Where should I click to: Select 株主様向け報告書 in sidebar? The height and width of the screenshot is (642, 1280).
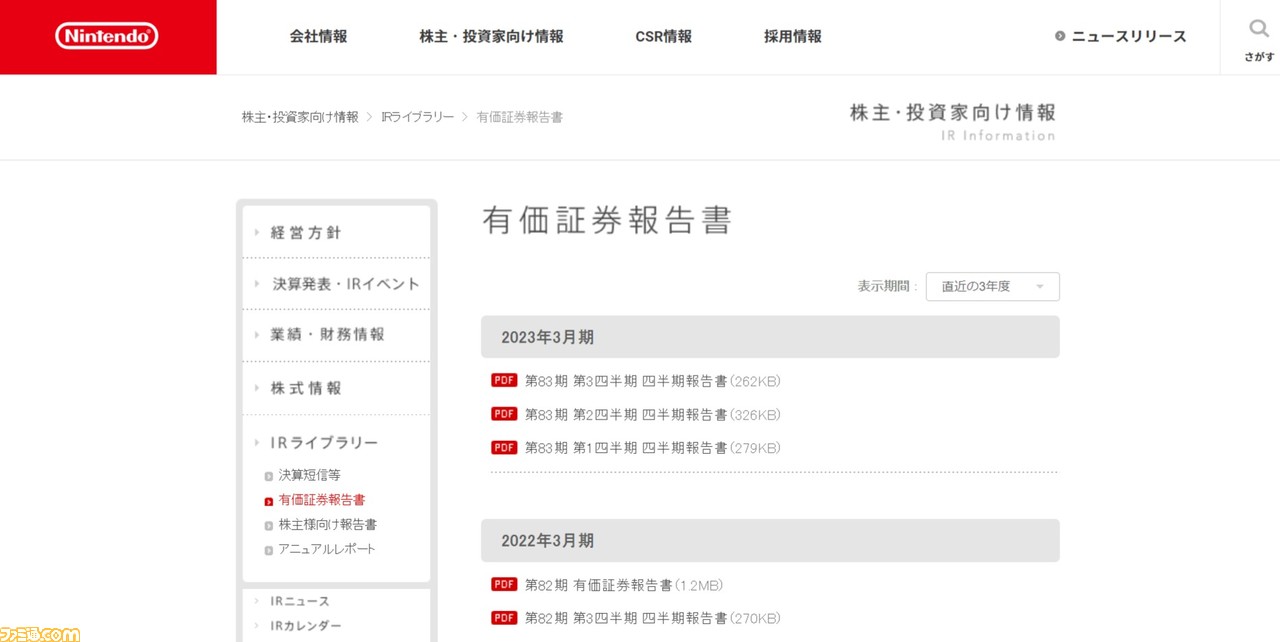coord(327,525)
